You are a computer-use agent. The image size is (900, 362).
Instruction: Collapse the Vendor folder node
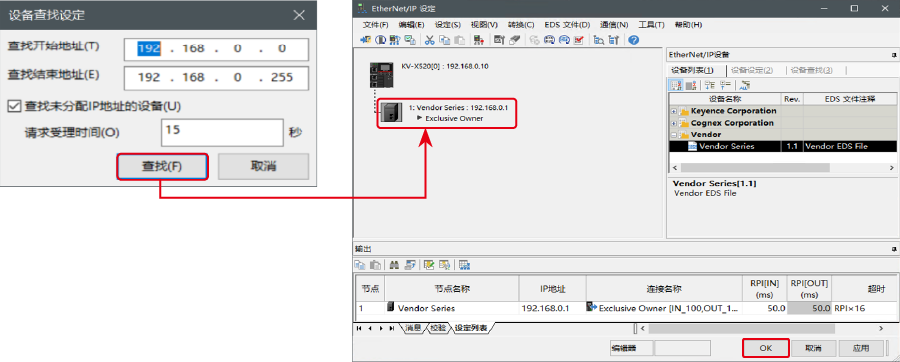(673, 134)
